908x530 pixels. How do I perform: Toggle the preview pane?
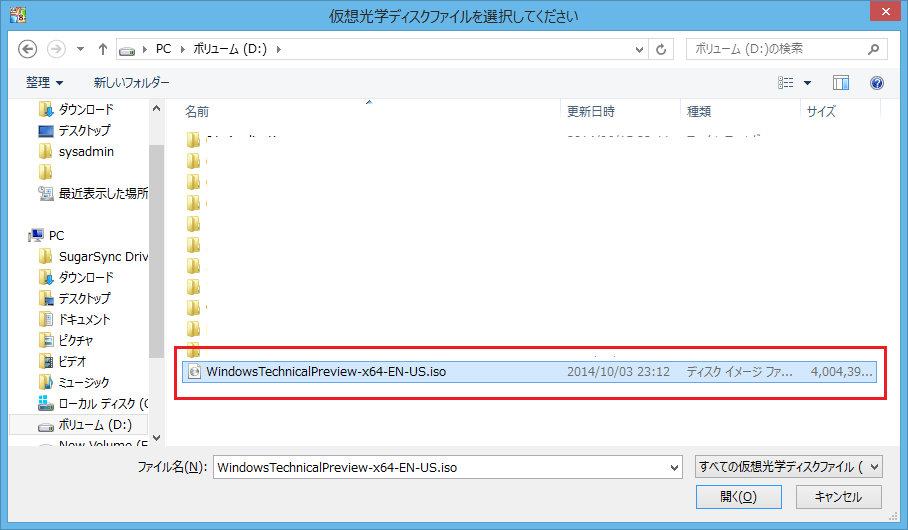[x=841, y=83]
